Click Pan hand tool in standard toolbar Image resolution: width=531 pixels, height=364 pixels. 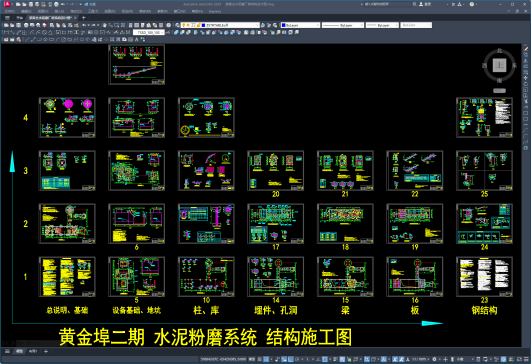[x=104, y=25]
